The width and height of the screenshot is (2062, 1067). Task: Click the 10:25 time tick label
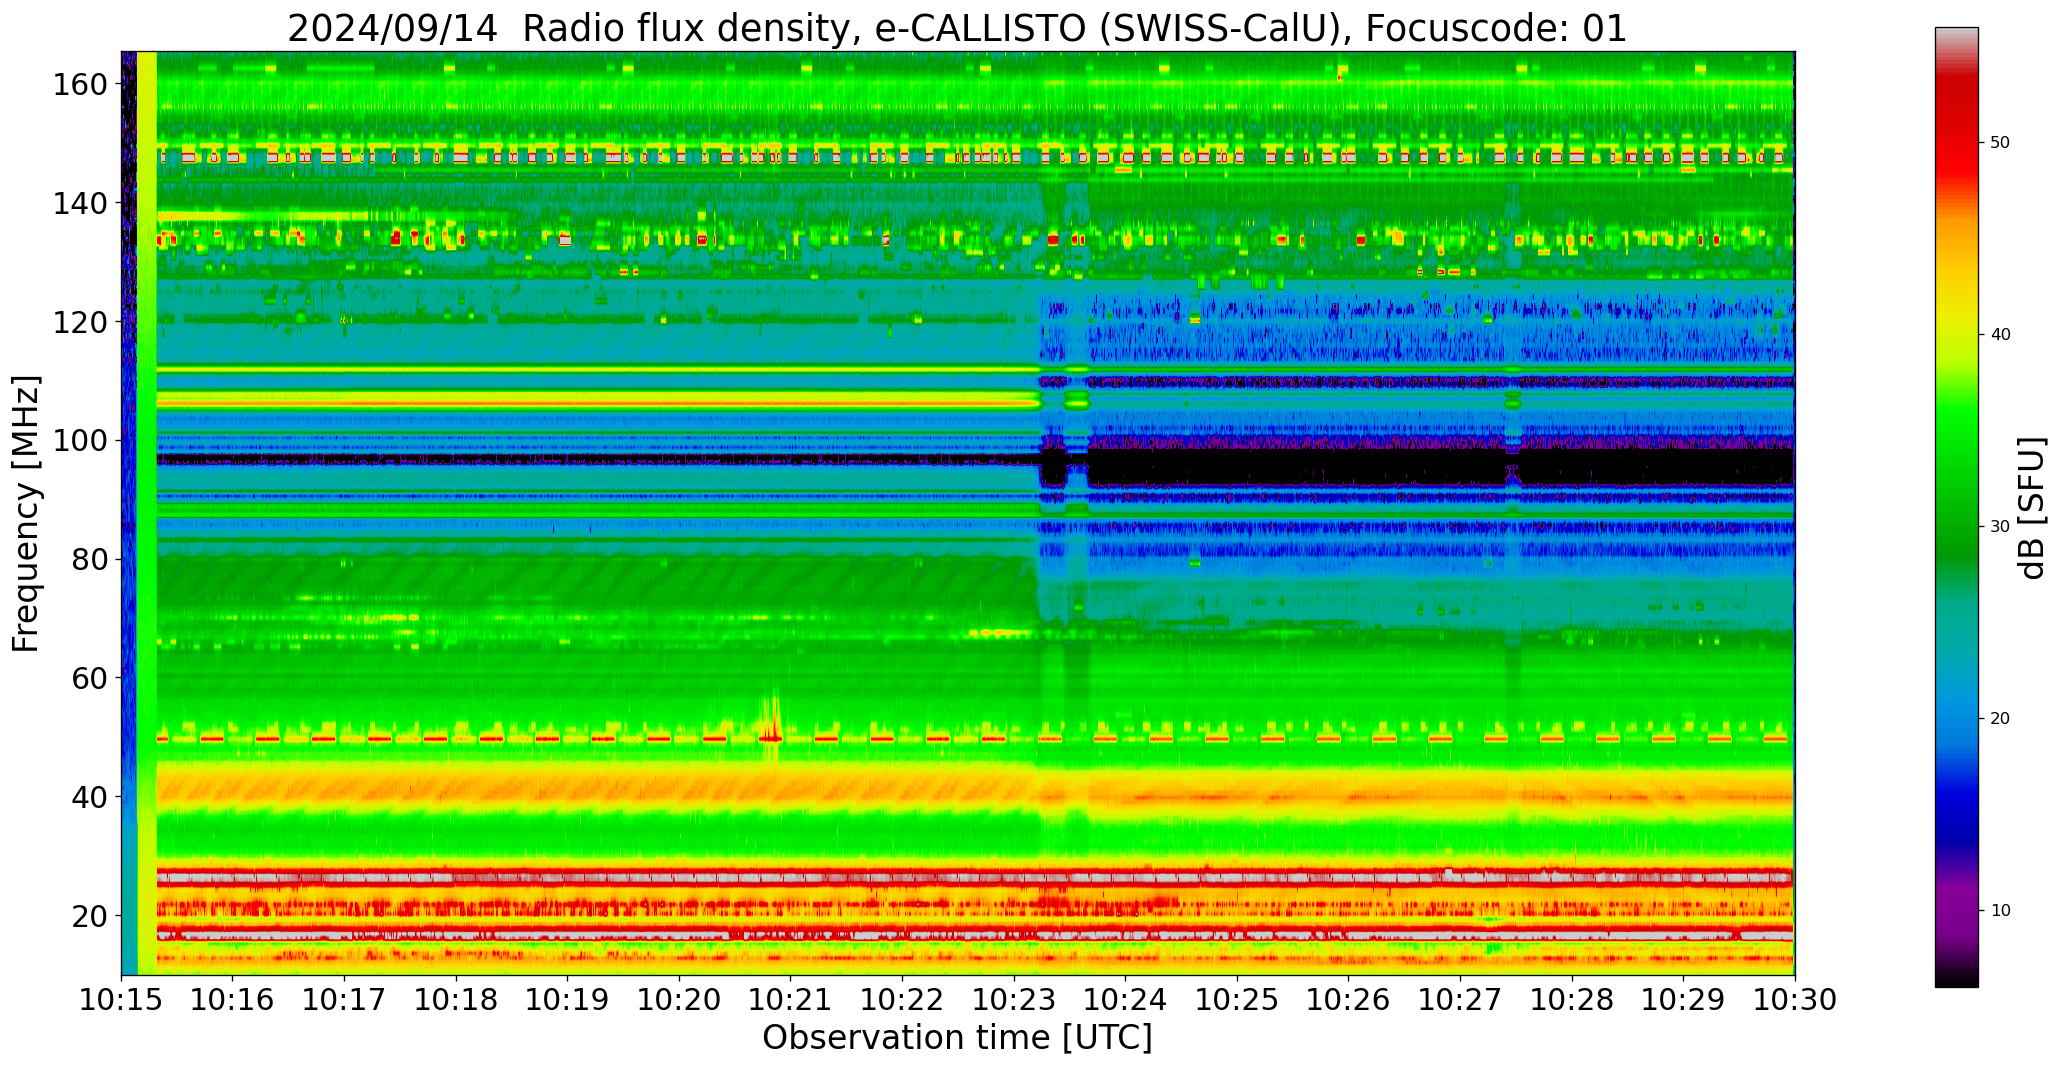1237,999
